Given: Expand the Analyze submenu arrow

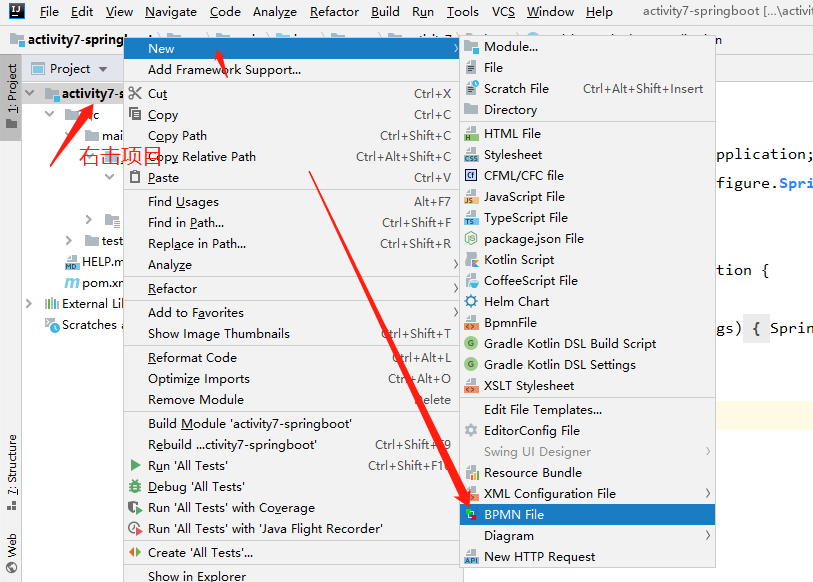Looking at the screenshot, I should 455,265.
